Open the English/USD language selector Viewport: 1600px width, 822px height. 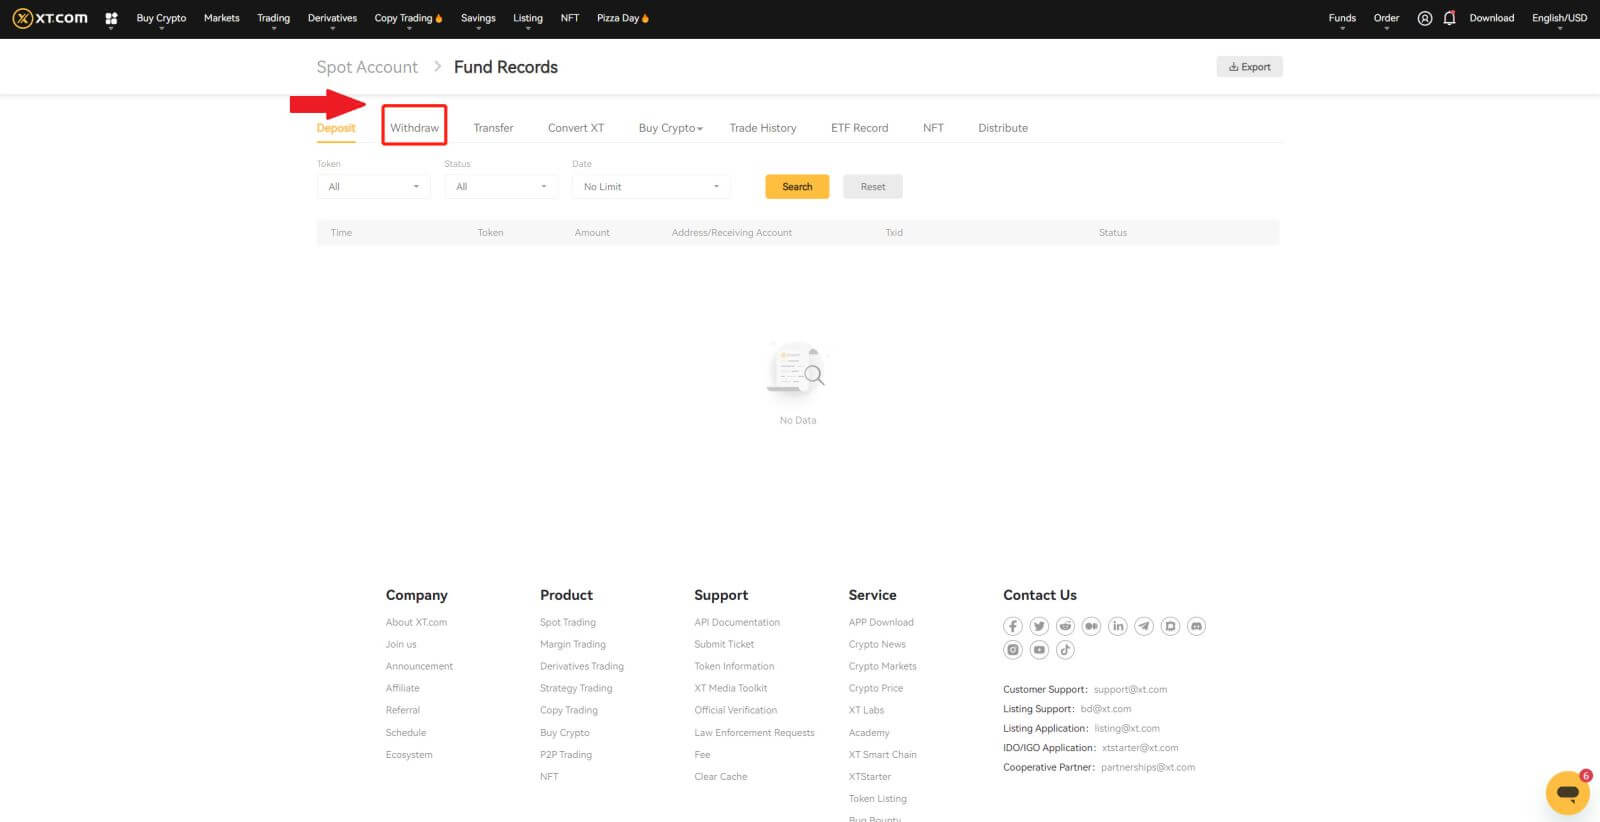coord(1559,18)
